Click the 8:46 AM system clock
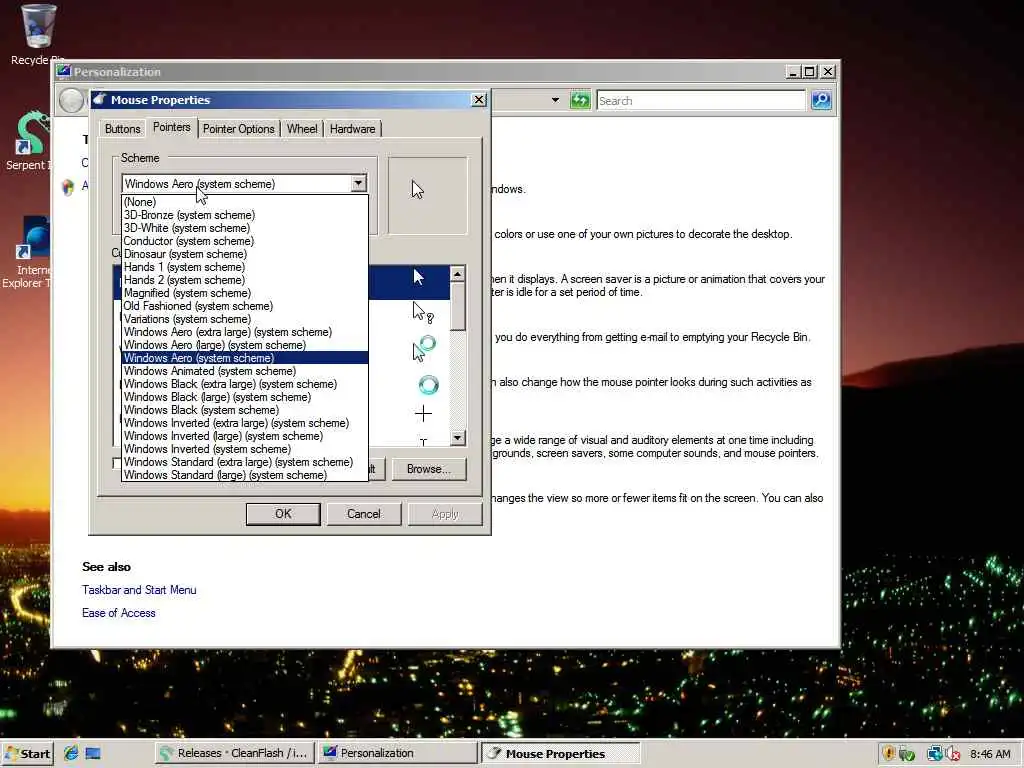This screenshot has width=1024, height=768. (x=990, y=754)
